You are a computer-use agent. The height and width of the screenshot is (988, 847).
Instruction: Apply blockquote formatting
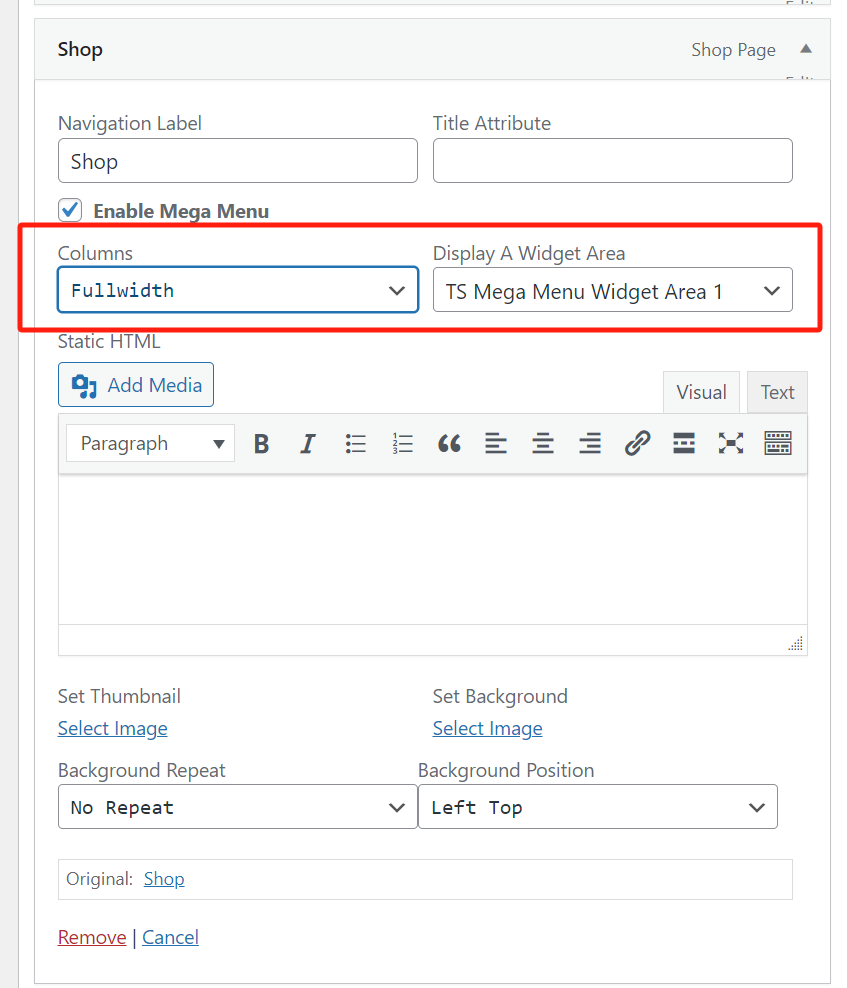[x=449, y=444]
